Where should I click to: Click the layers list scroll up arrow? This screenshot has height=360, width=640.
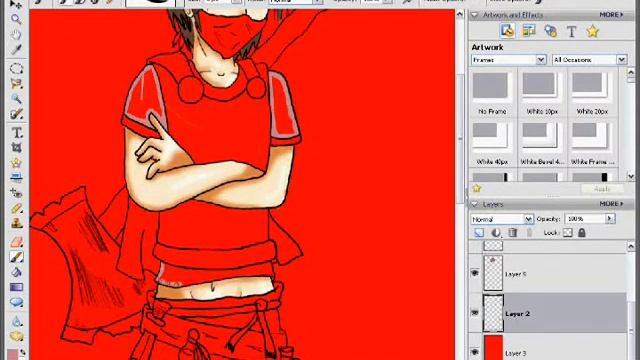(631, 246)
